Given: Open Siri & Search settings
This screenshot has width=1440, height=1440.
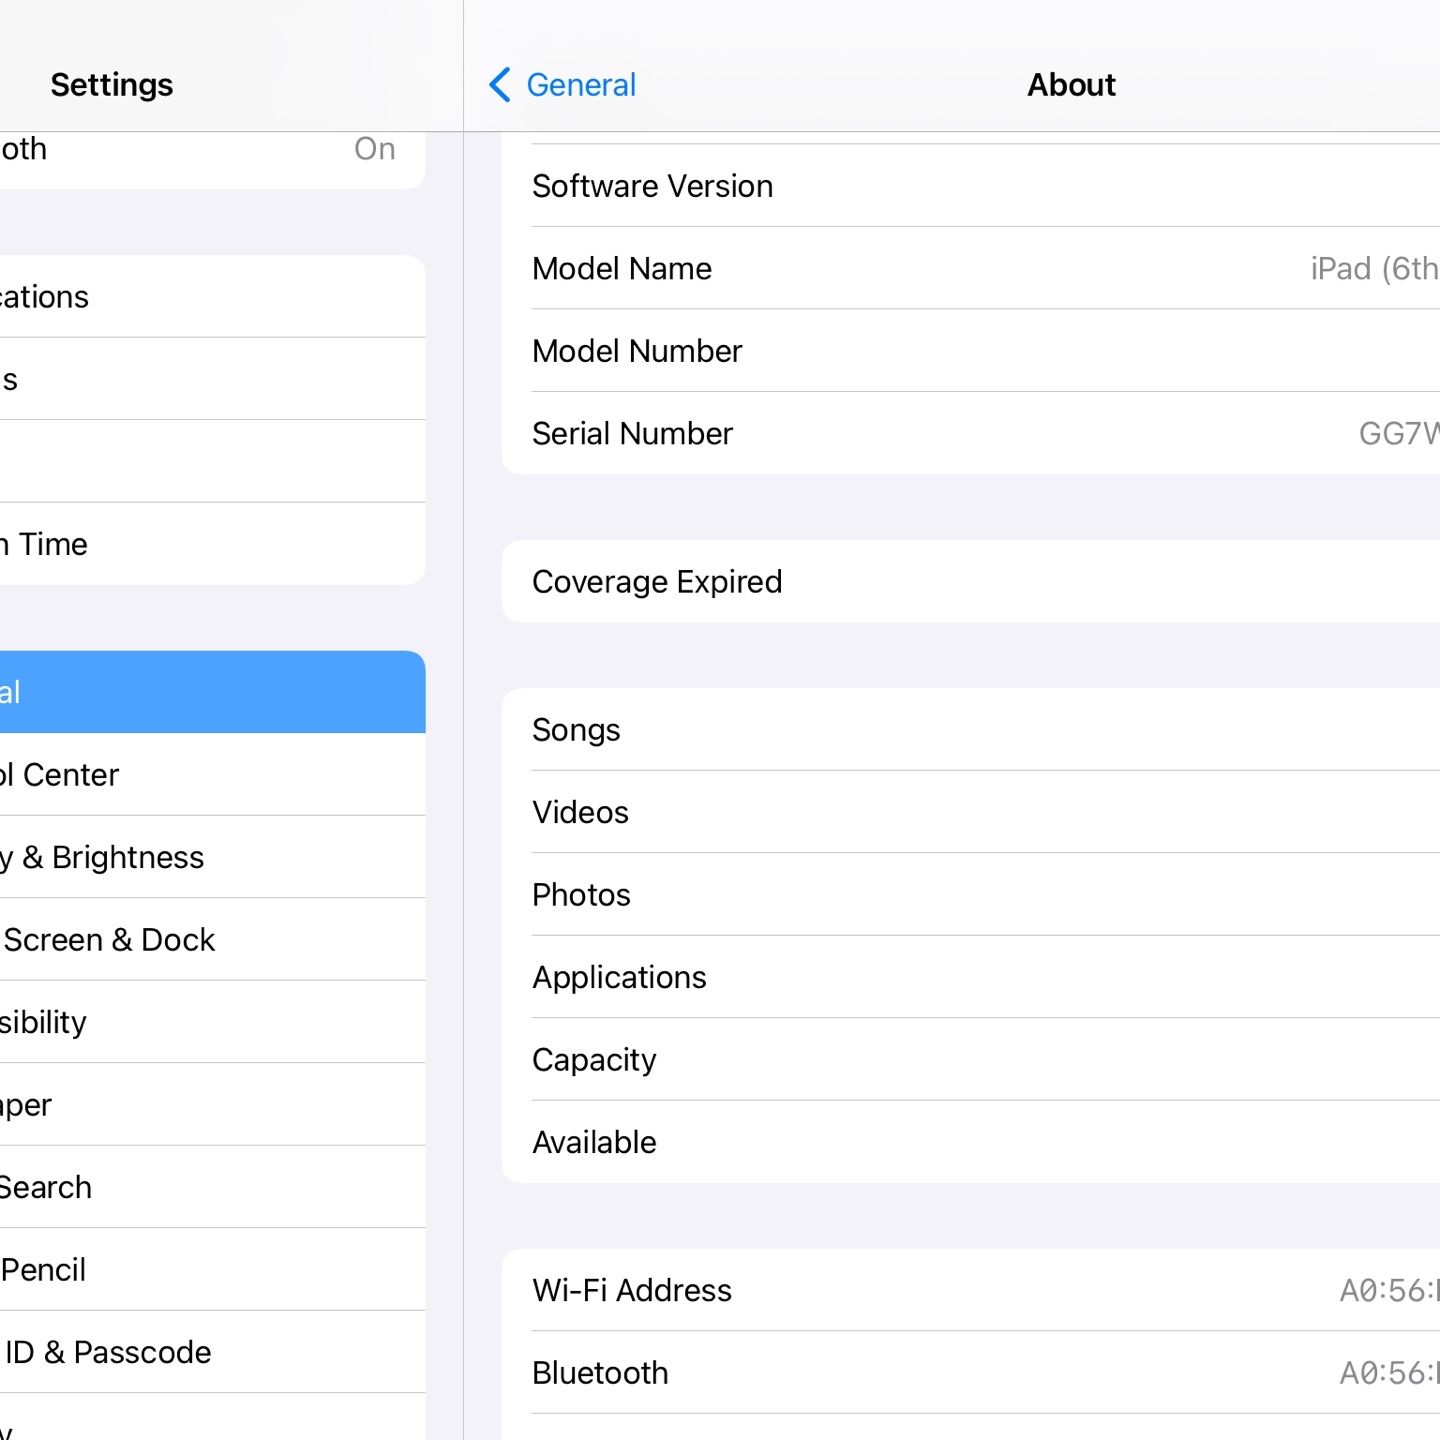Looking at the screenshot, I should [x=212, y=1187].
